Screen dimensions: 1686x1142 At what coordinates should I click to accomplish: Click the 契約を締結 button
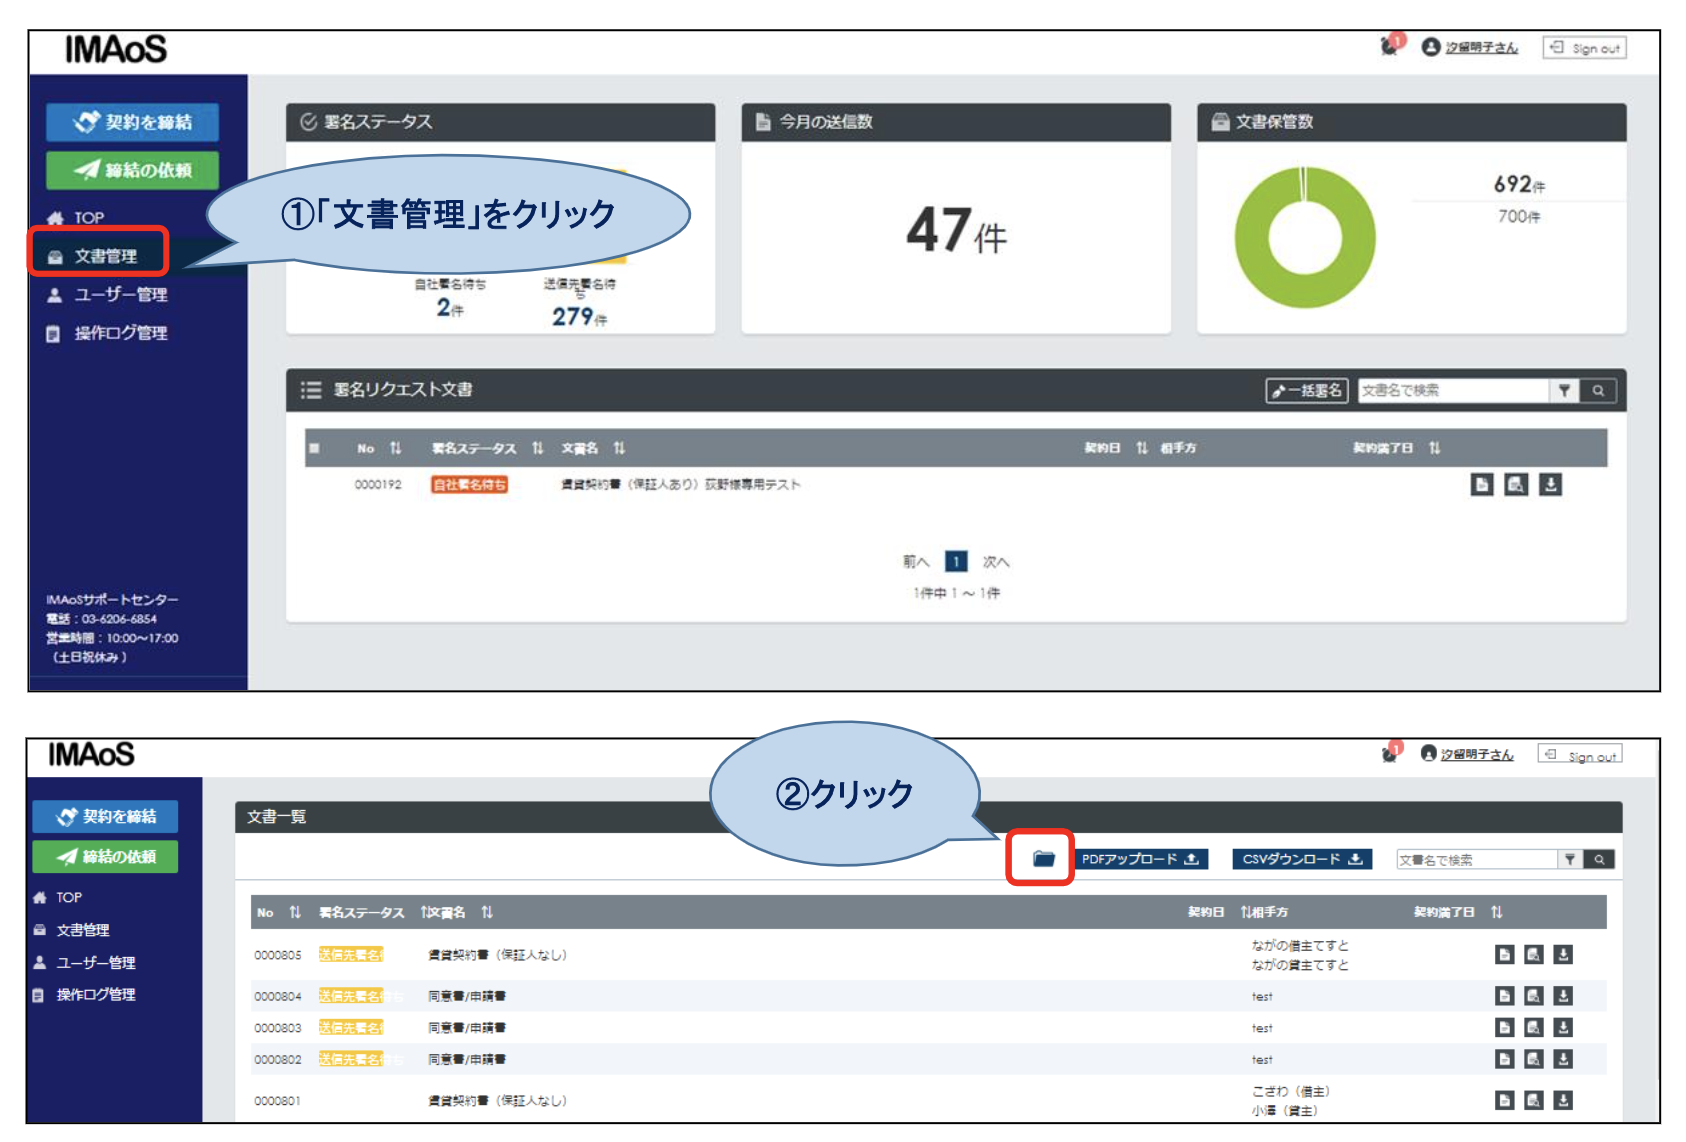[132, 122]
